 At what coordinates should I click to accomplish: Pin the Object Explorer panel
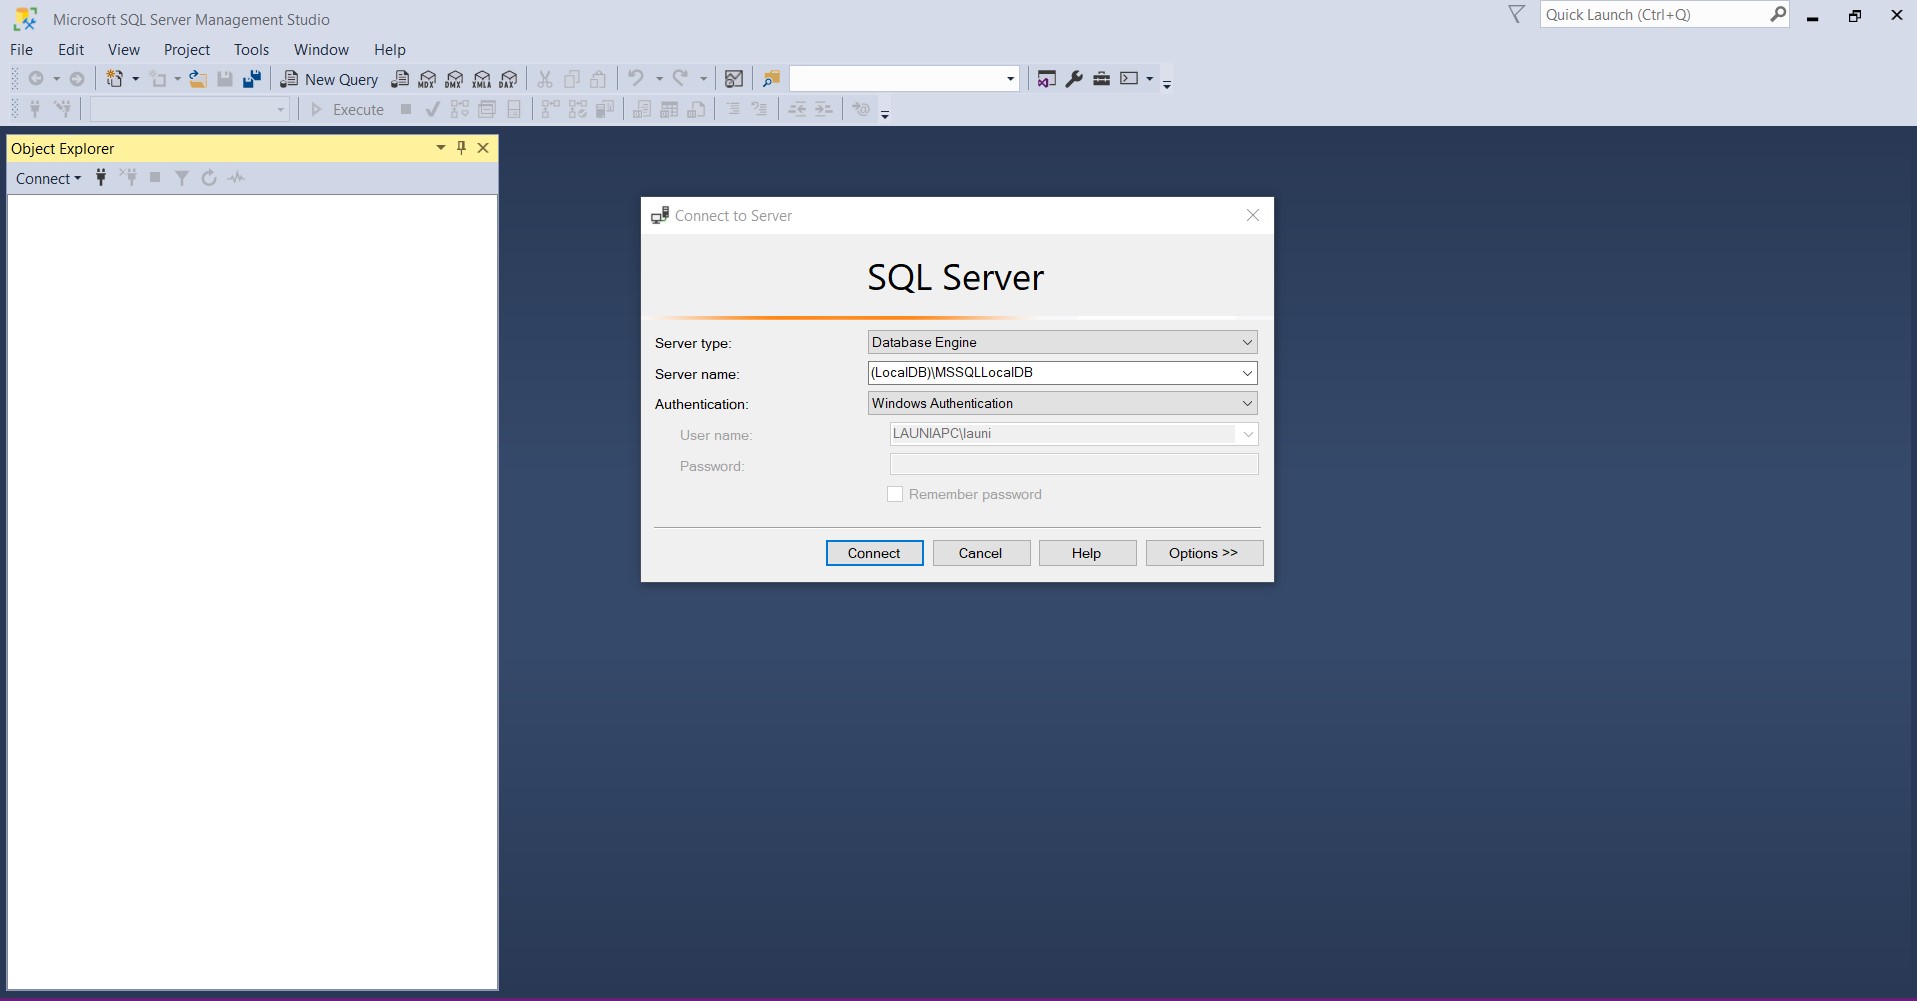(461, 148)
